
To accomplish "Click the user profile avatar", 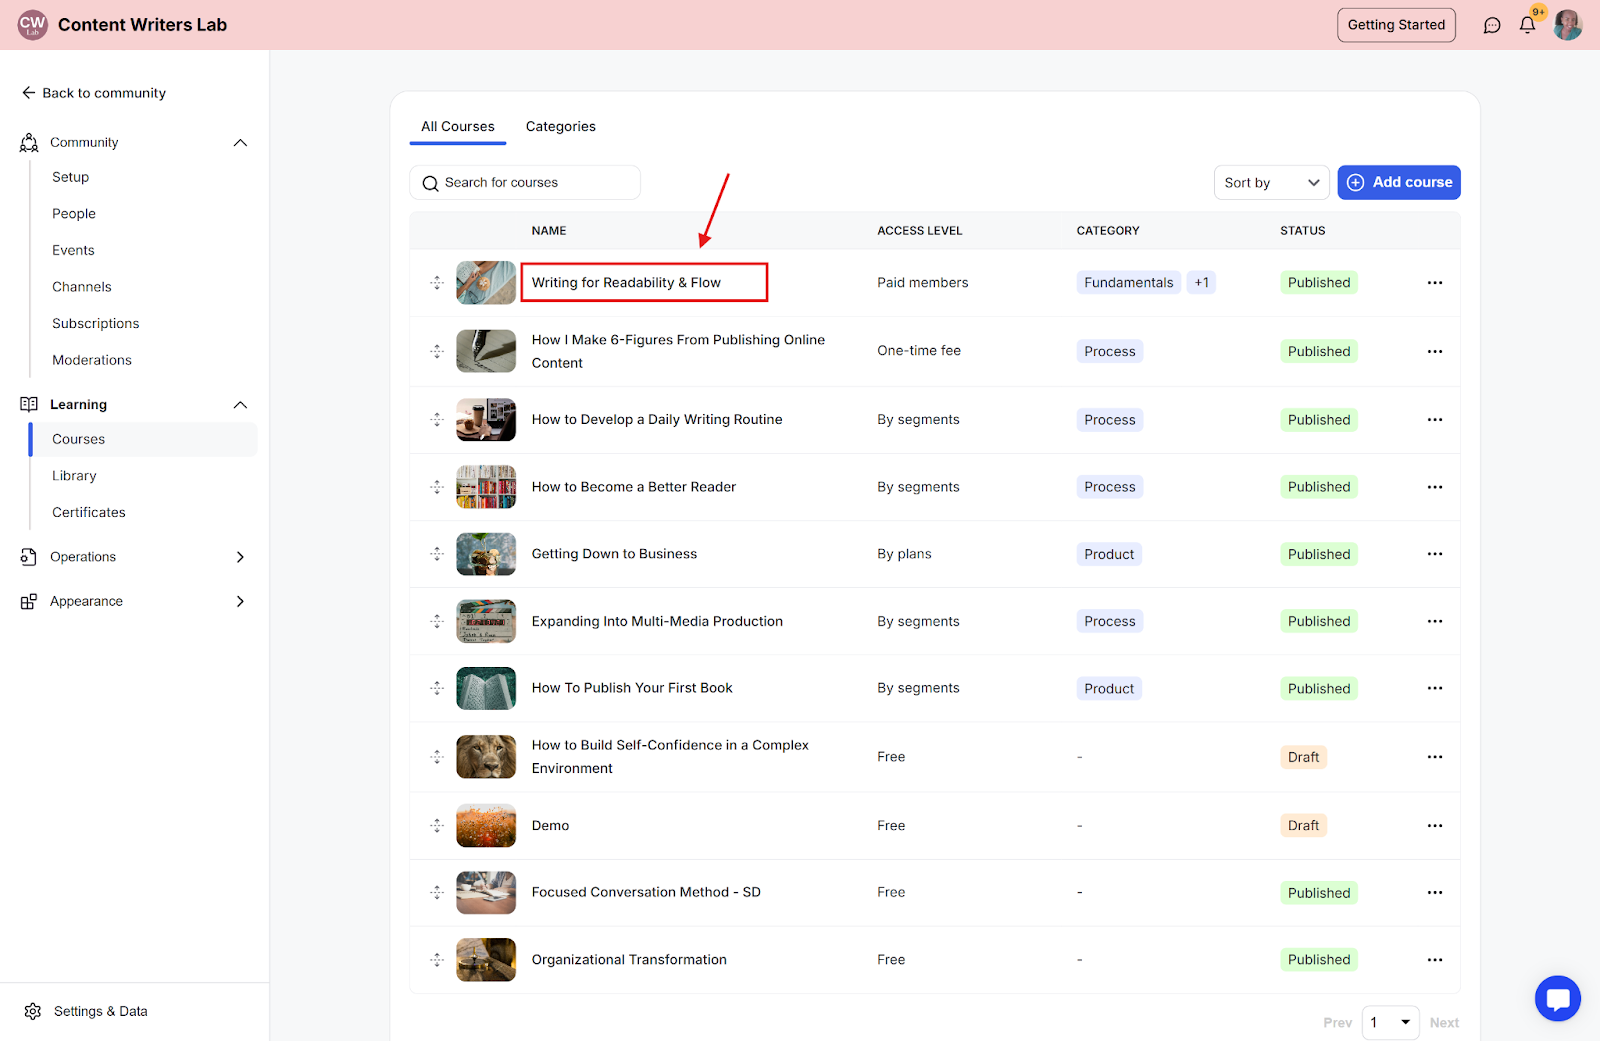I will 1567,25.
